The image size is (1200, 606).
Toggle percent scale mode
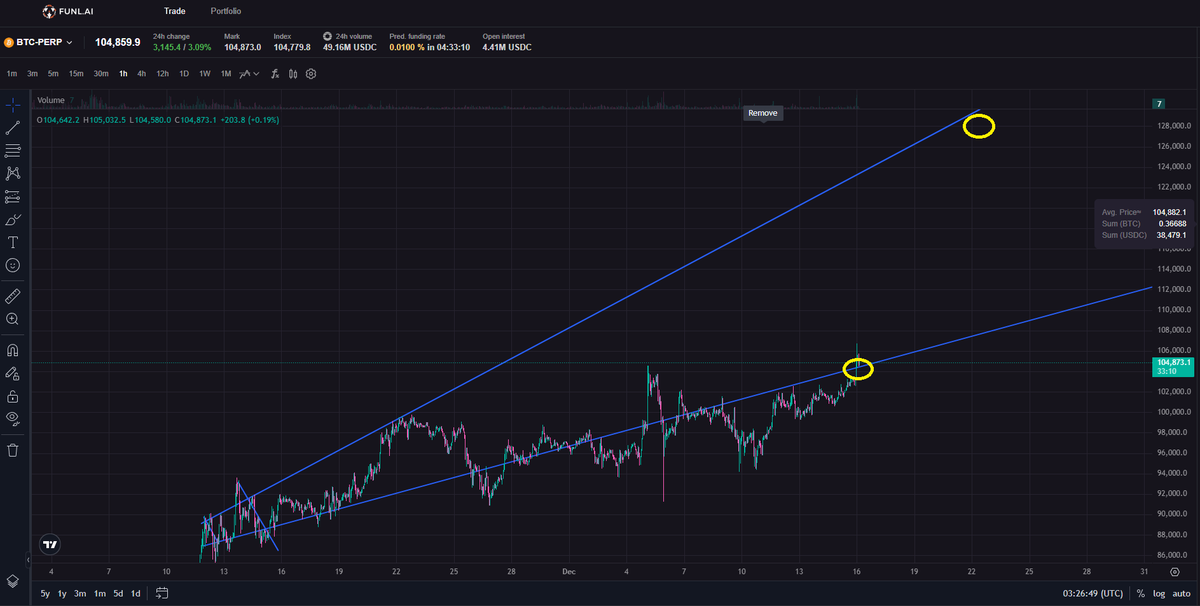click(x=1140, y=593)
